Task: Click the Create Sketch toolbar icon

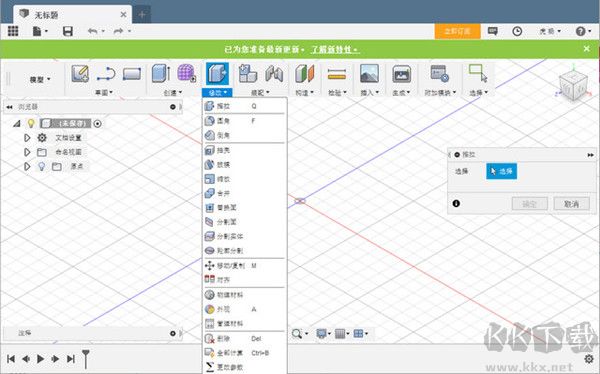Action: pyautogui.click(x=80, y=73)
